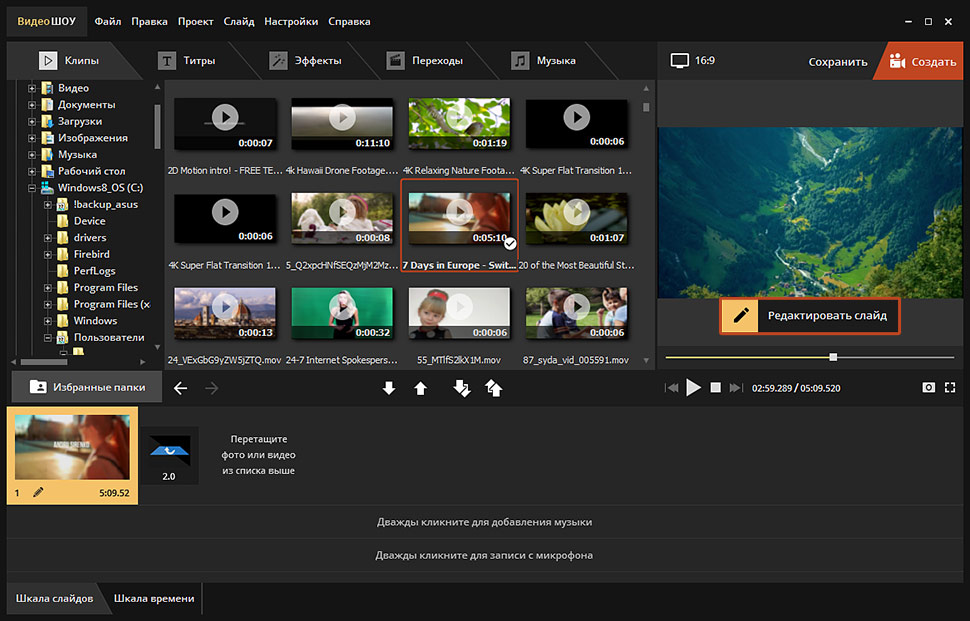The width and height of the screenshot is (970, 621).
Task: Add selected clip down to the timeline
Action: pos(388,388)
